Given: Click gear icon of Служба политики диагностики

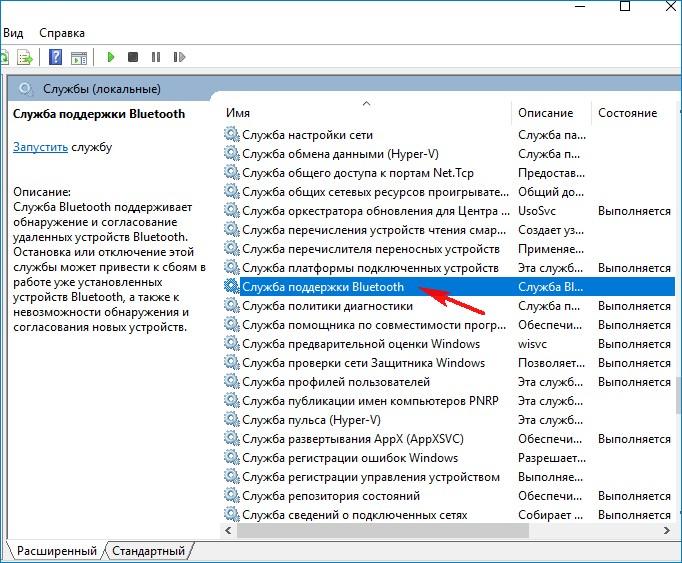Looking at the screenshot, I should tap(231, 306).
